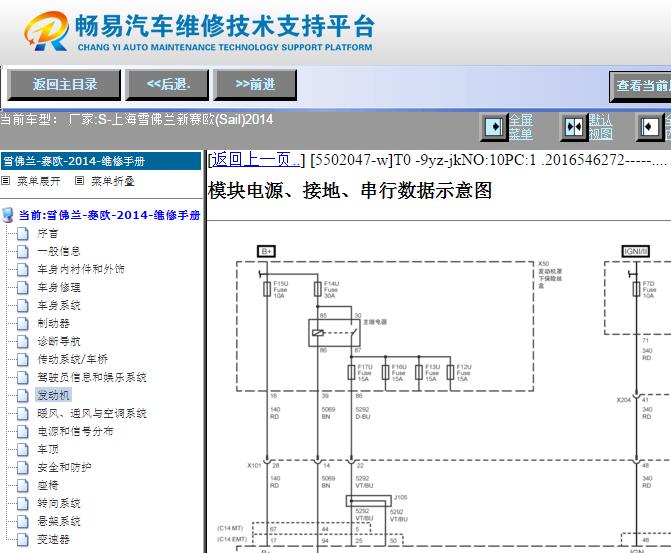Click the page icon beside 一般信息
The height and width of the screenshot is (553, 671).
[x=23, y=252]
